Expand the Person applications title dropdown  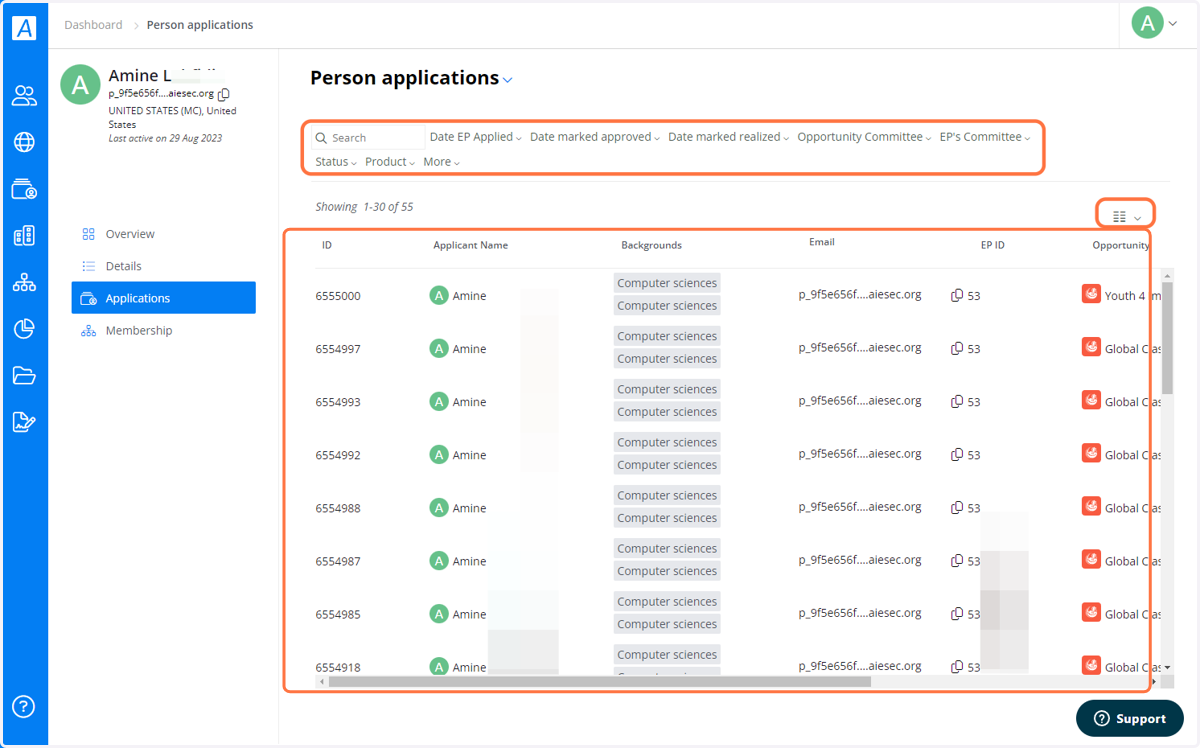pyautogui.click(x=508, y=80)
